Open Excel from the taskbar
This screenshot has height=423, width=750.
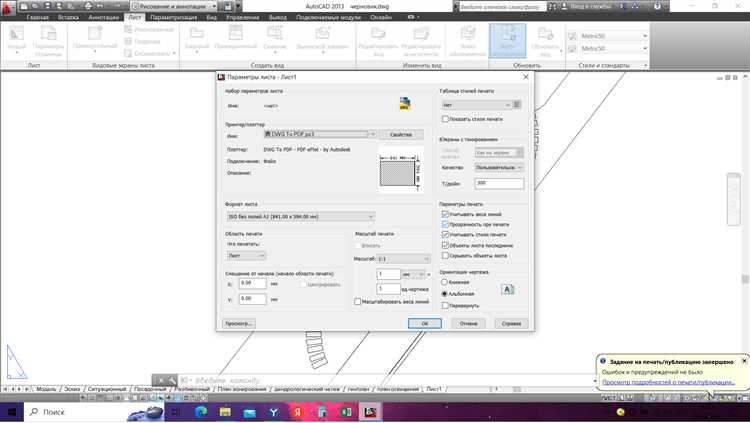pos(346,412)
